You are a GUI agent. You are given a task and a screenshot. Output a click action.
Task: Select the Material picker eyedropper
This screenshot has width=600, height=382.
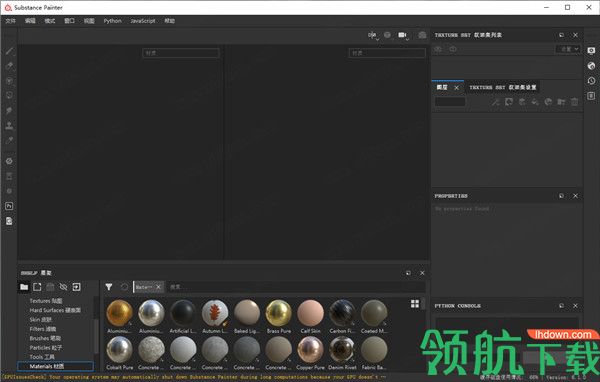coord(9,140)
